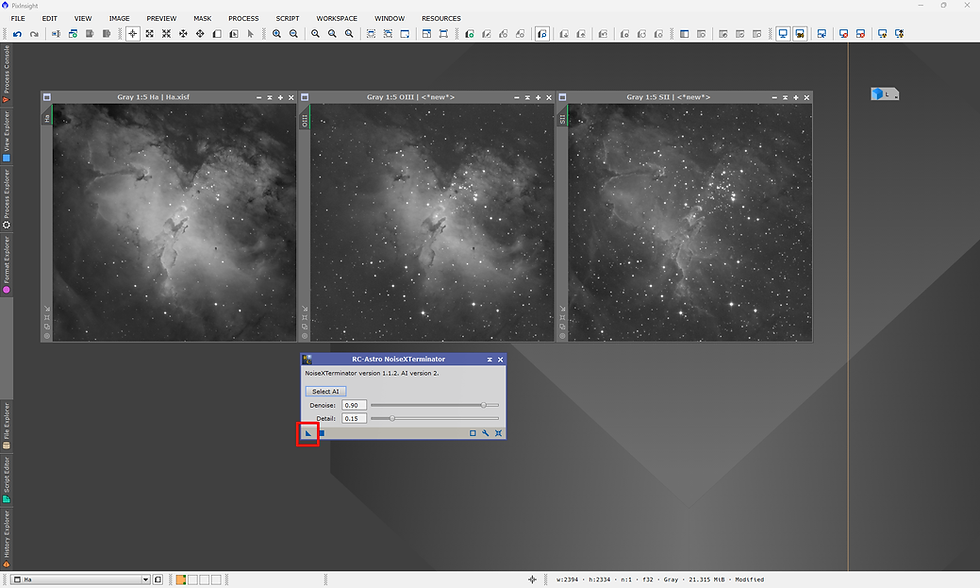
Task: Click the Detail value field
Action: tap(354, 418)
